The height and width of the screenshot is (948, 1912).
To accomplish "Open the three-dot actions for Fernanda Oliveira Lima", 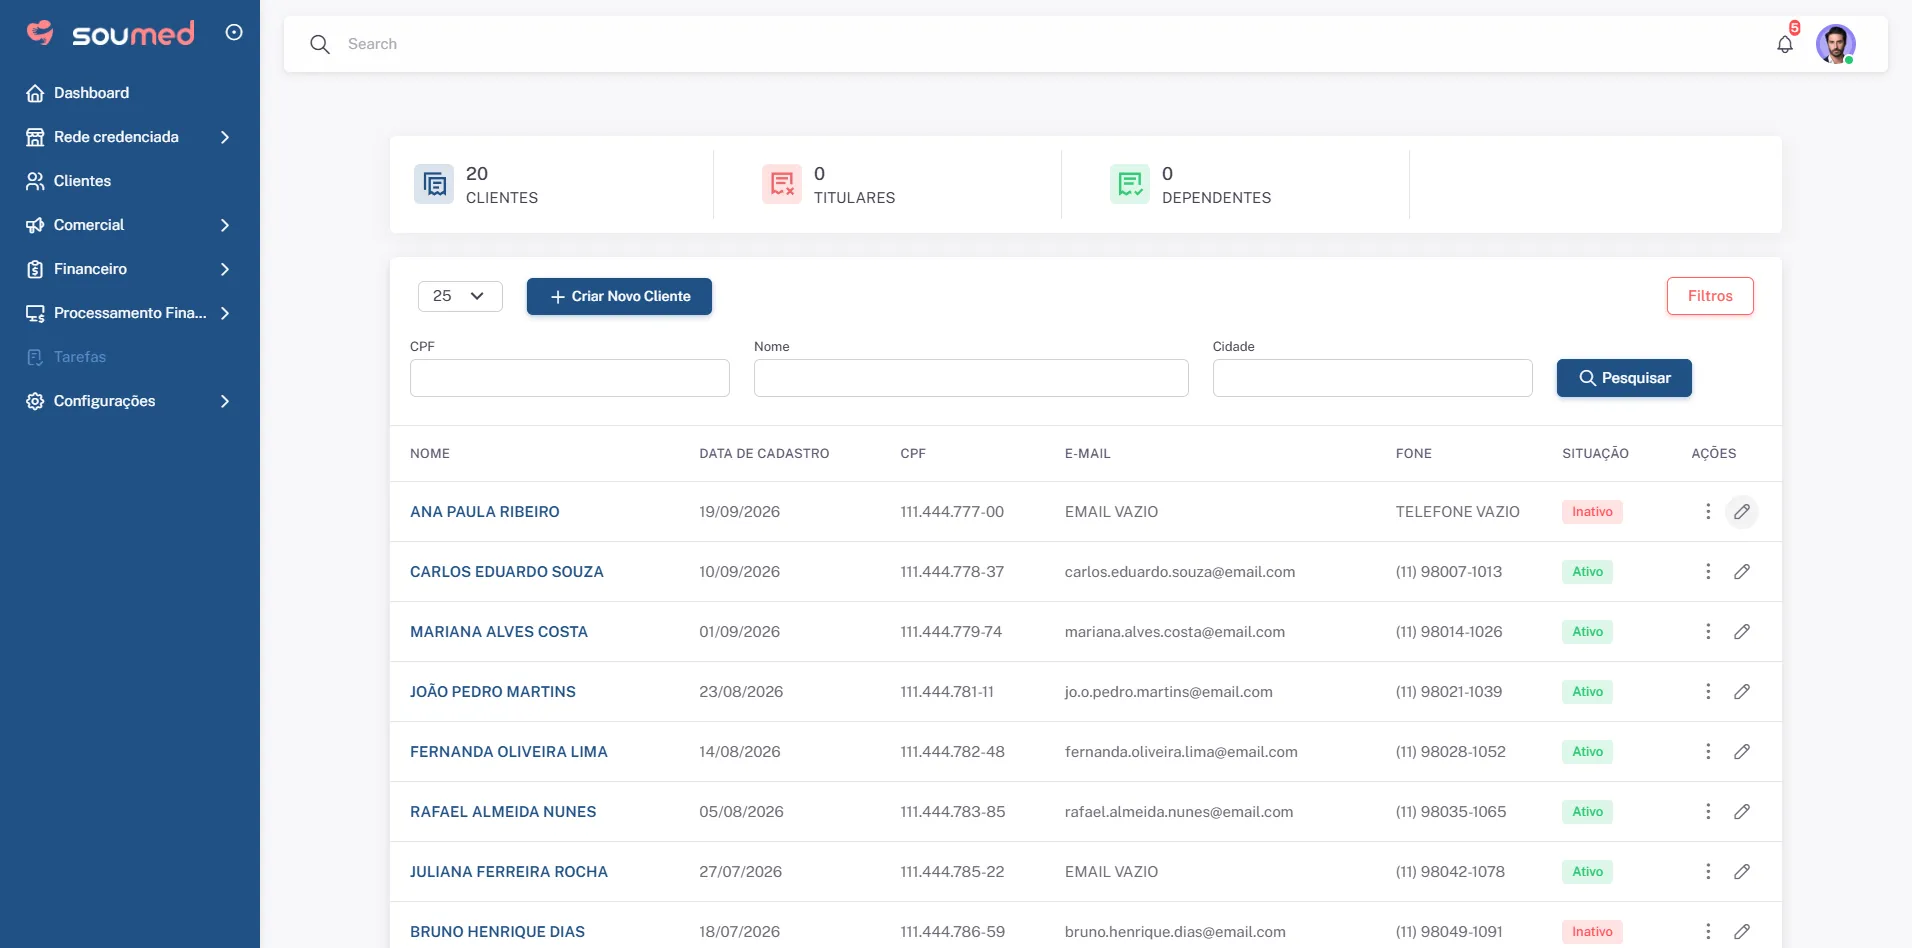I will (x=1708, y=752).
